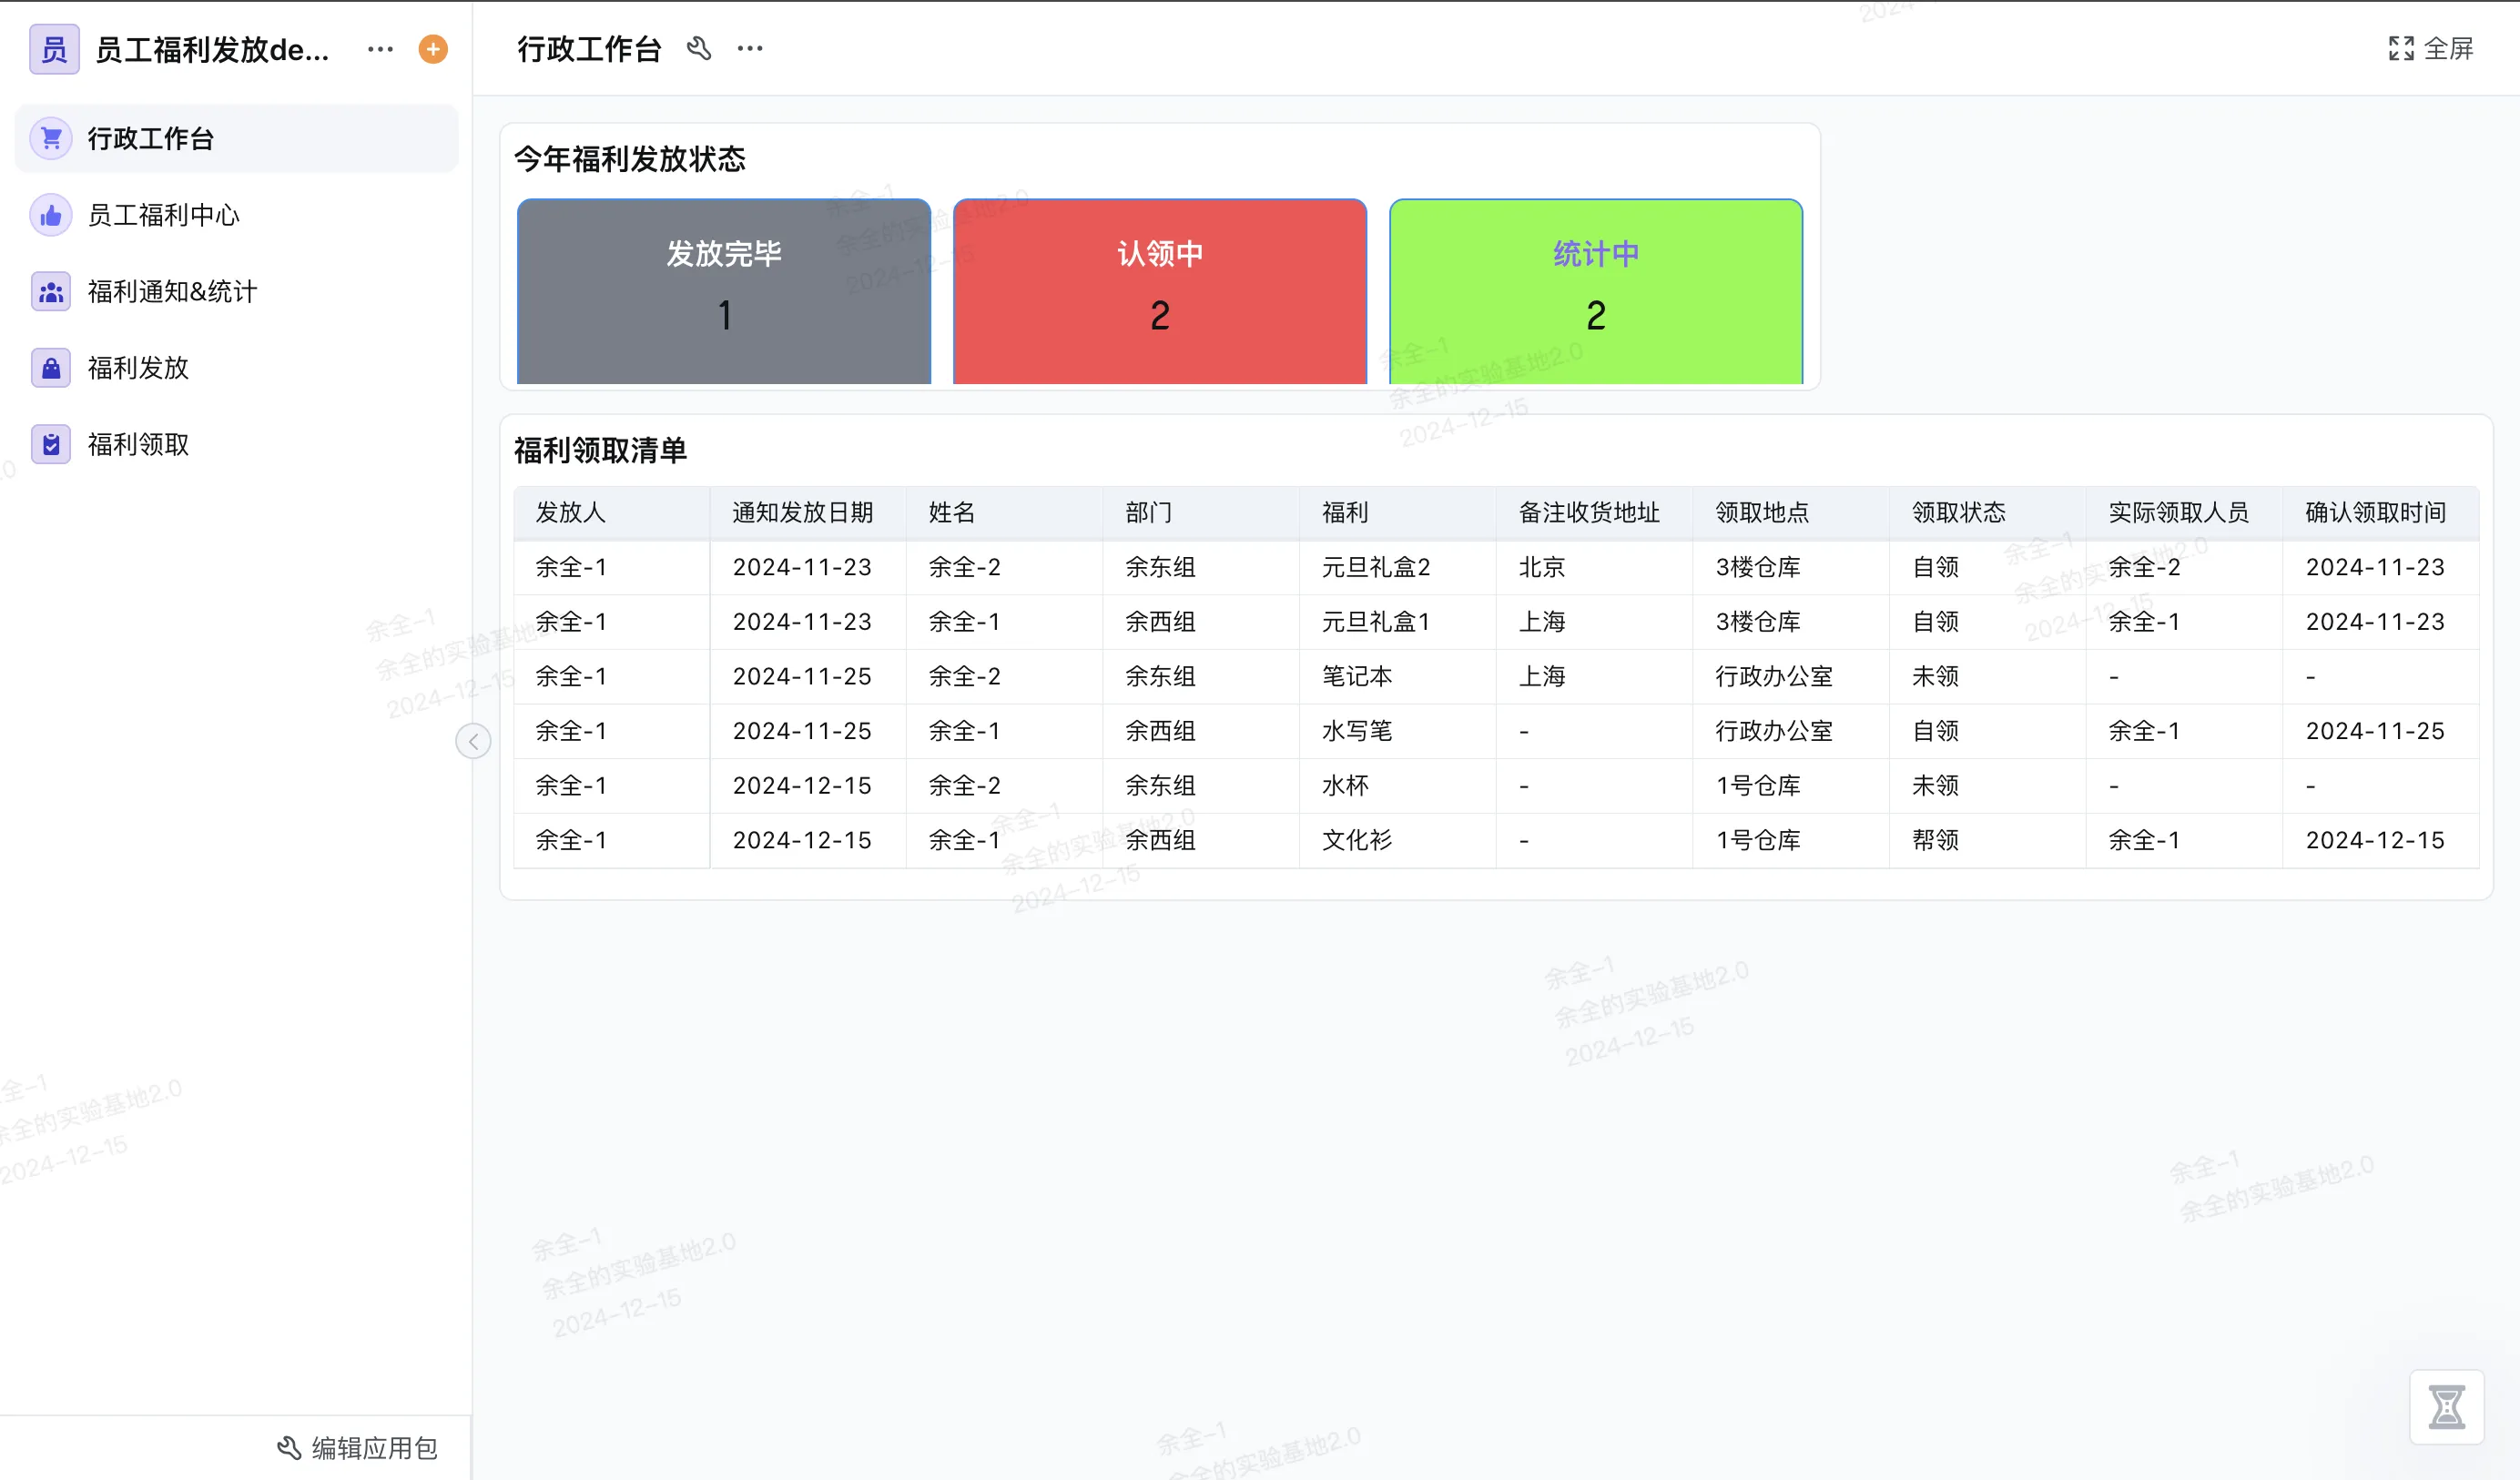
Task: Click the 员 app icon at top left
Action: click(53, 48)
